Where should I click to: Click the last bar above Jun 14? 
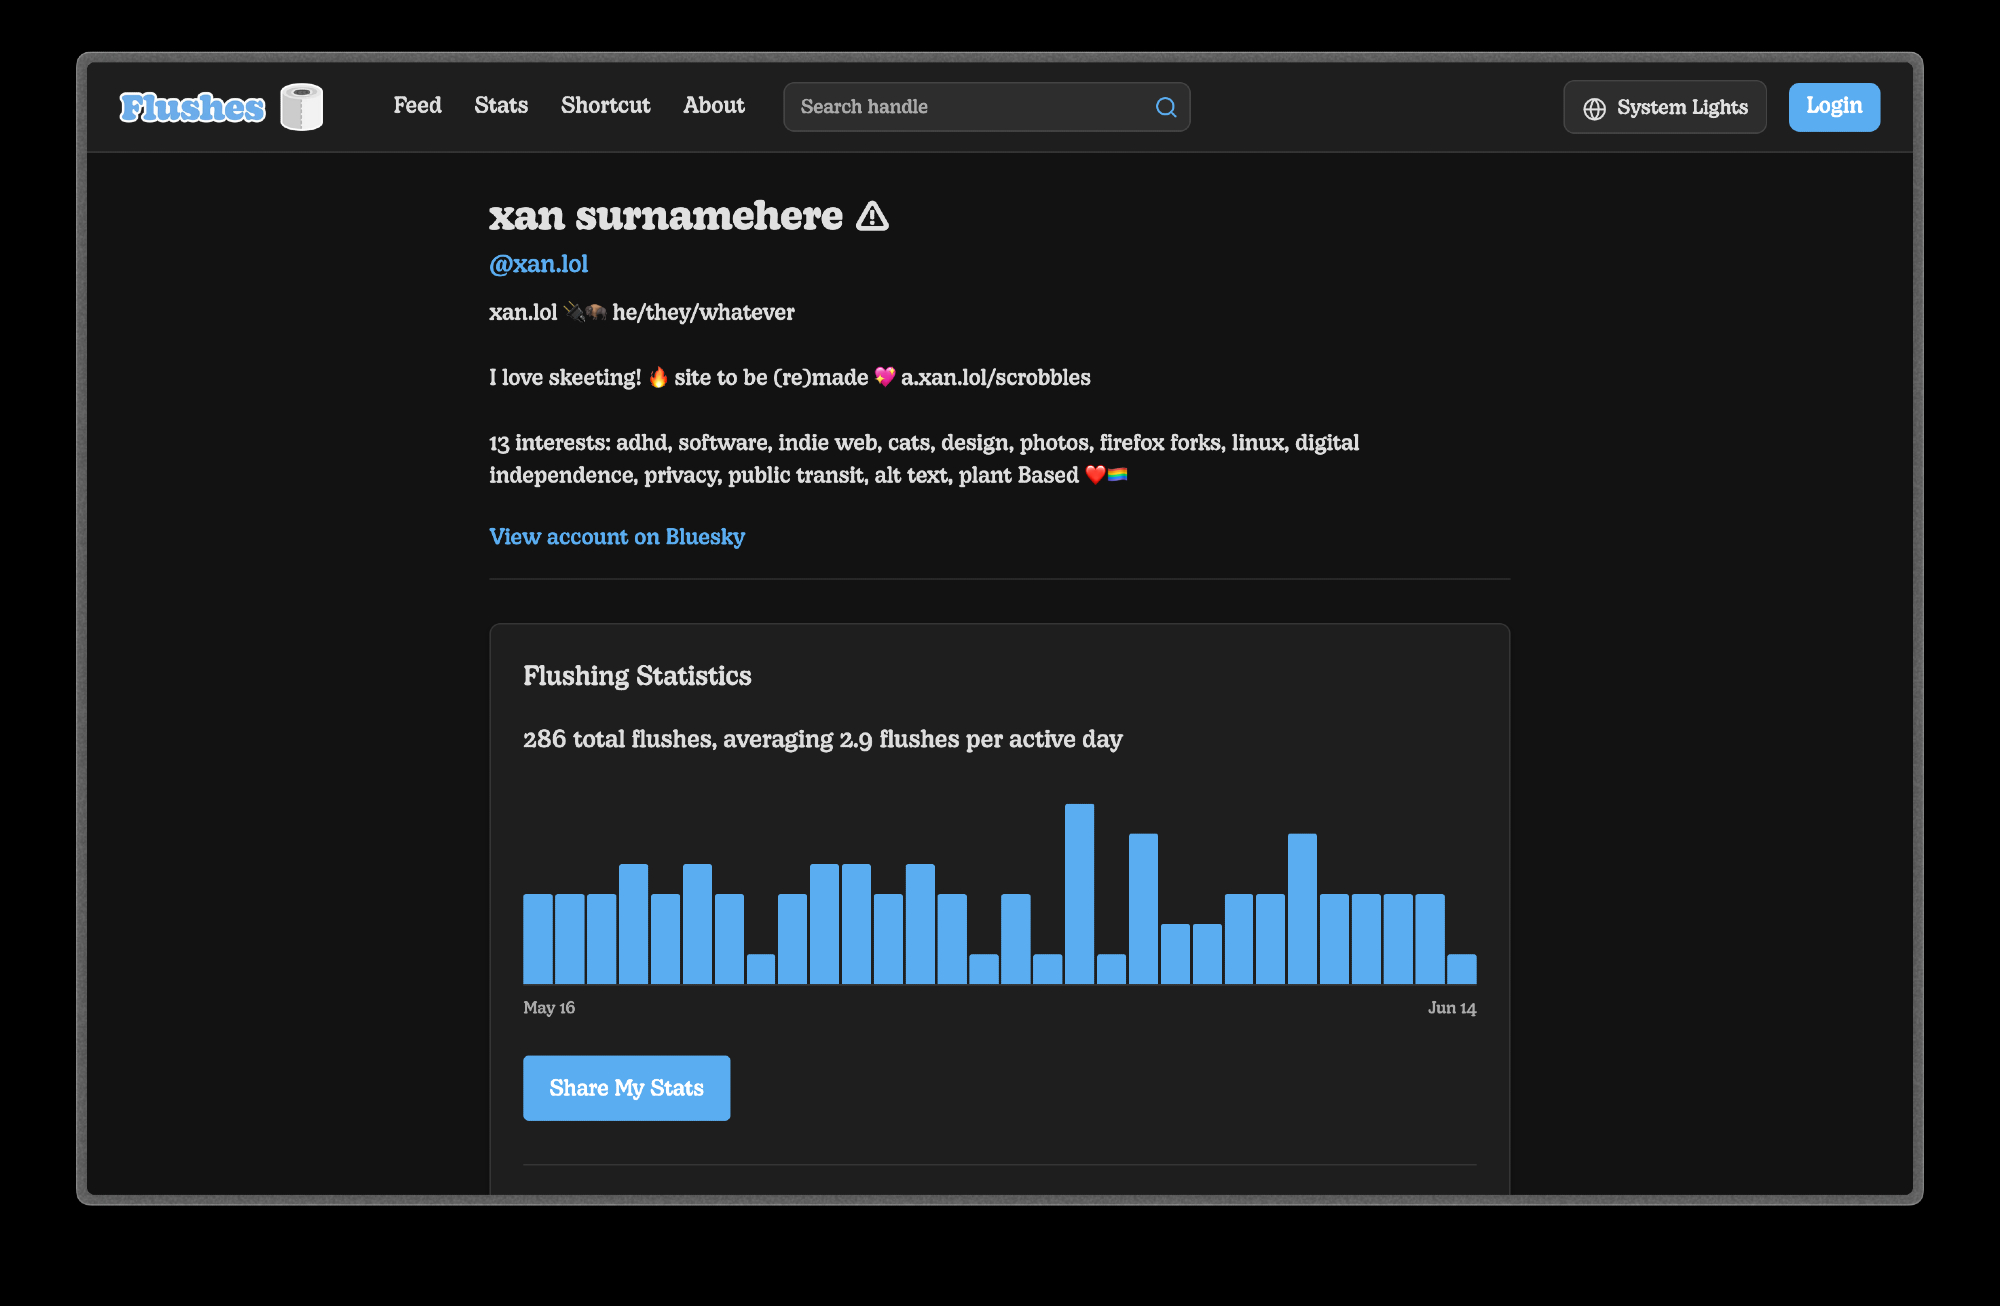tap(1461, 968)
